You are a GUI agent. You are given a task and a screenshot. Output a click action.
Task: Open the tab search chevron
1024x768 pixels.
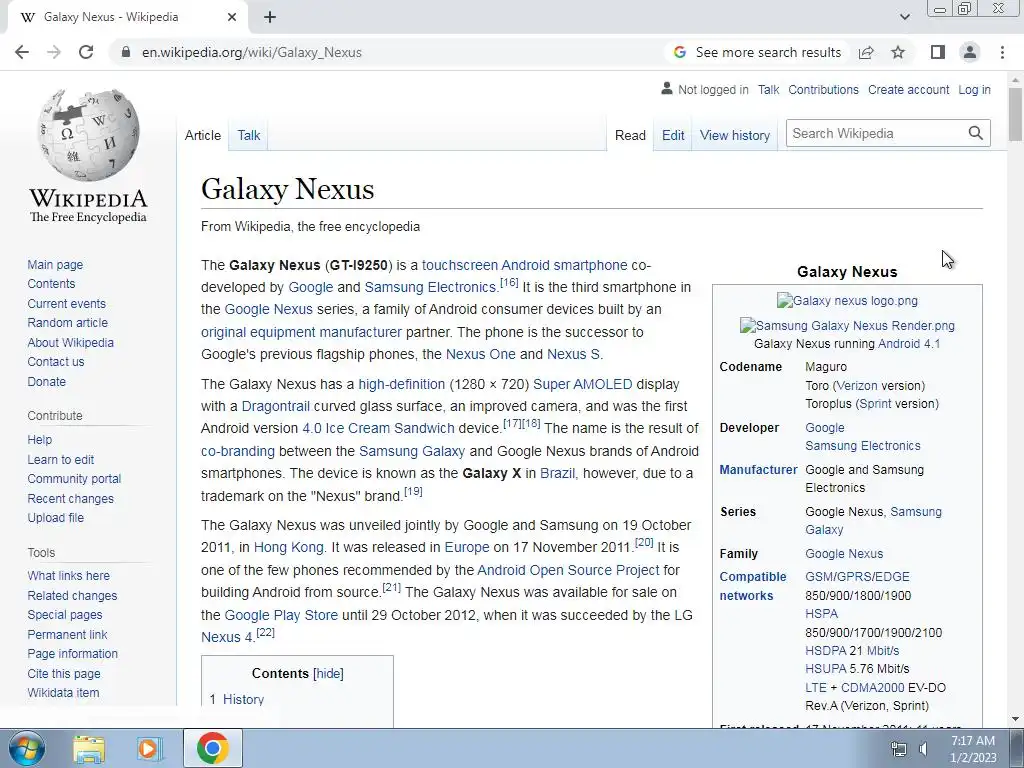tap(904, 17)
